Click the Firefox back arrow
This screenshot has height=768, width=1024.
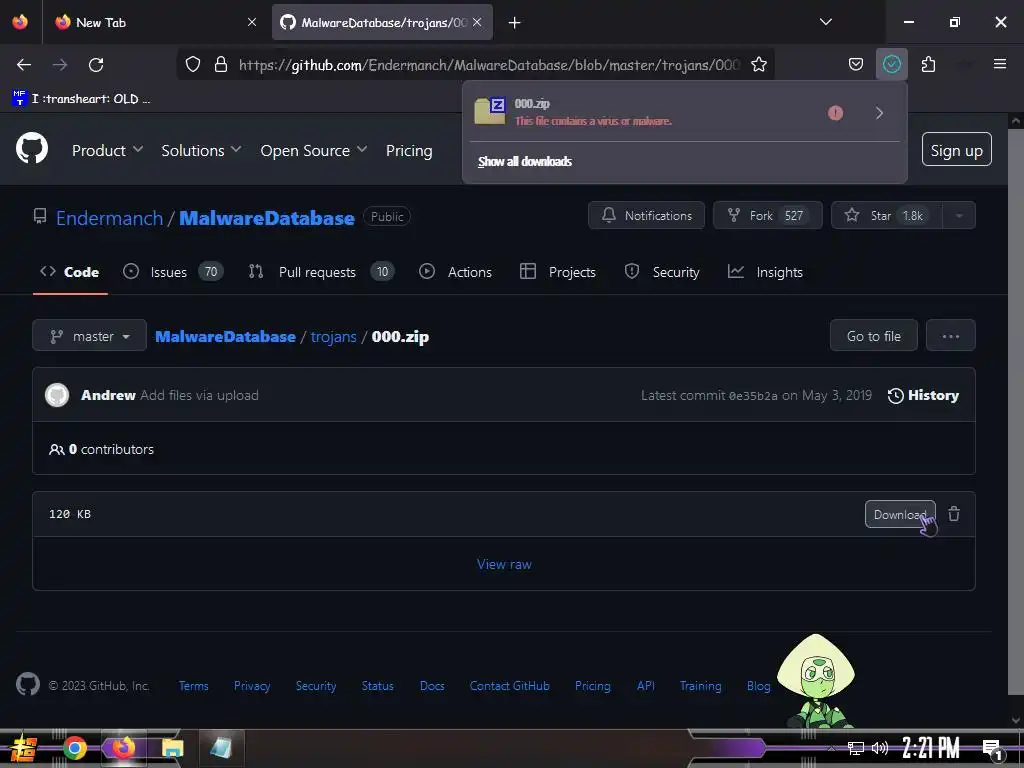click(24, 65)
